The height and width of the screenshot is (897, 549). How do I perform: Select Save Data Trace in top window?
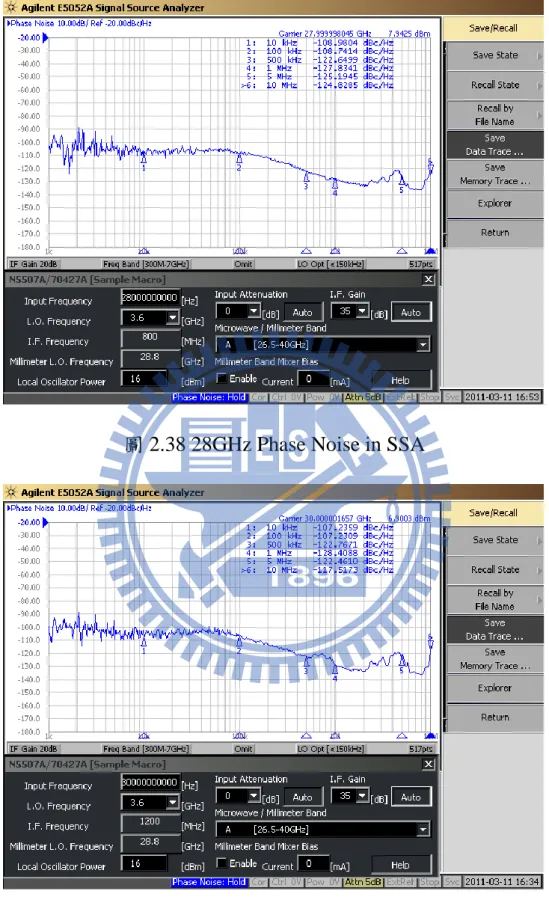click(x=495, y=145)
